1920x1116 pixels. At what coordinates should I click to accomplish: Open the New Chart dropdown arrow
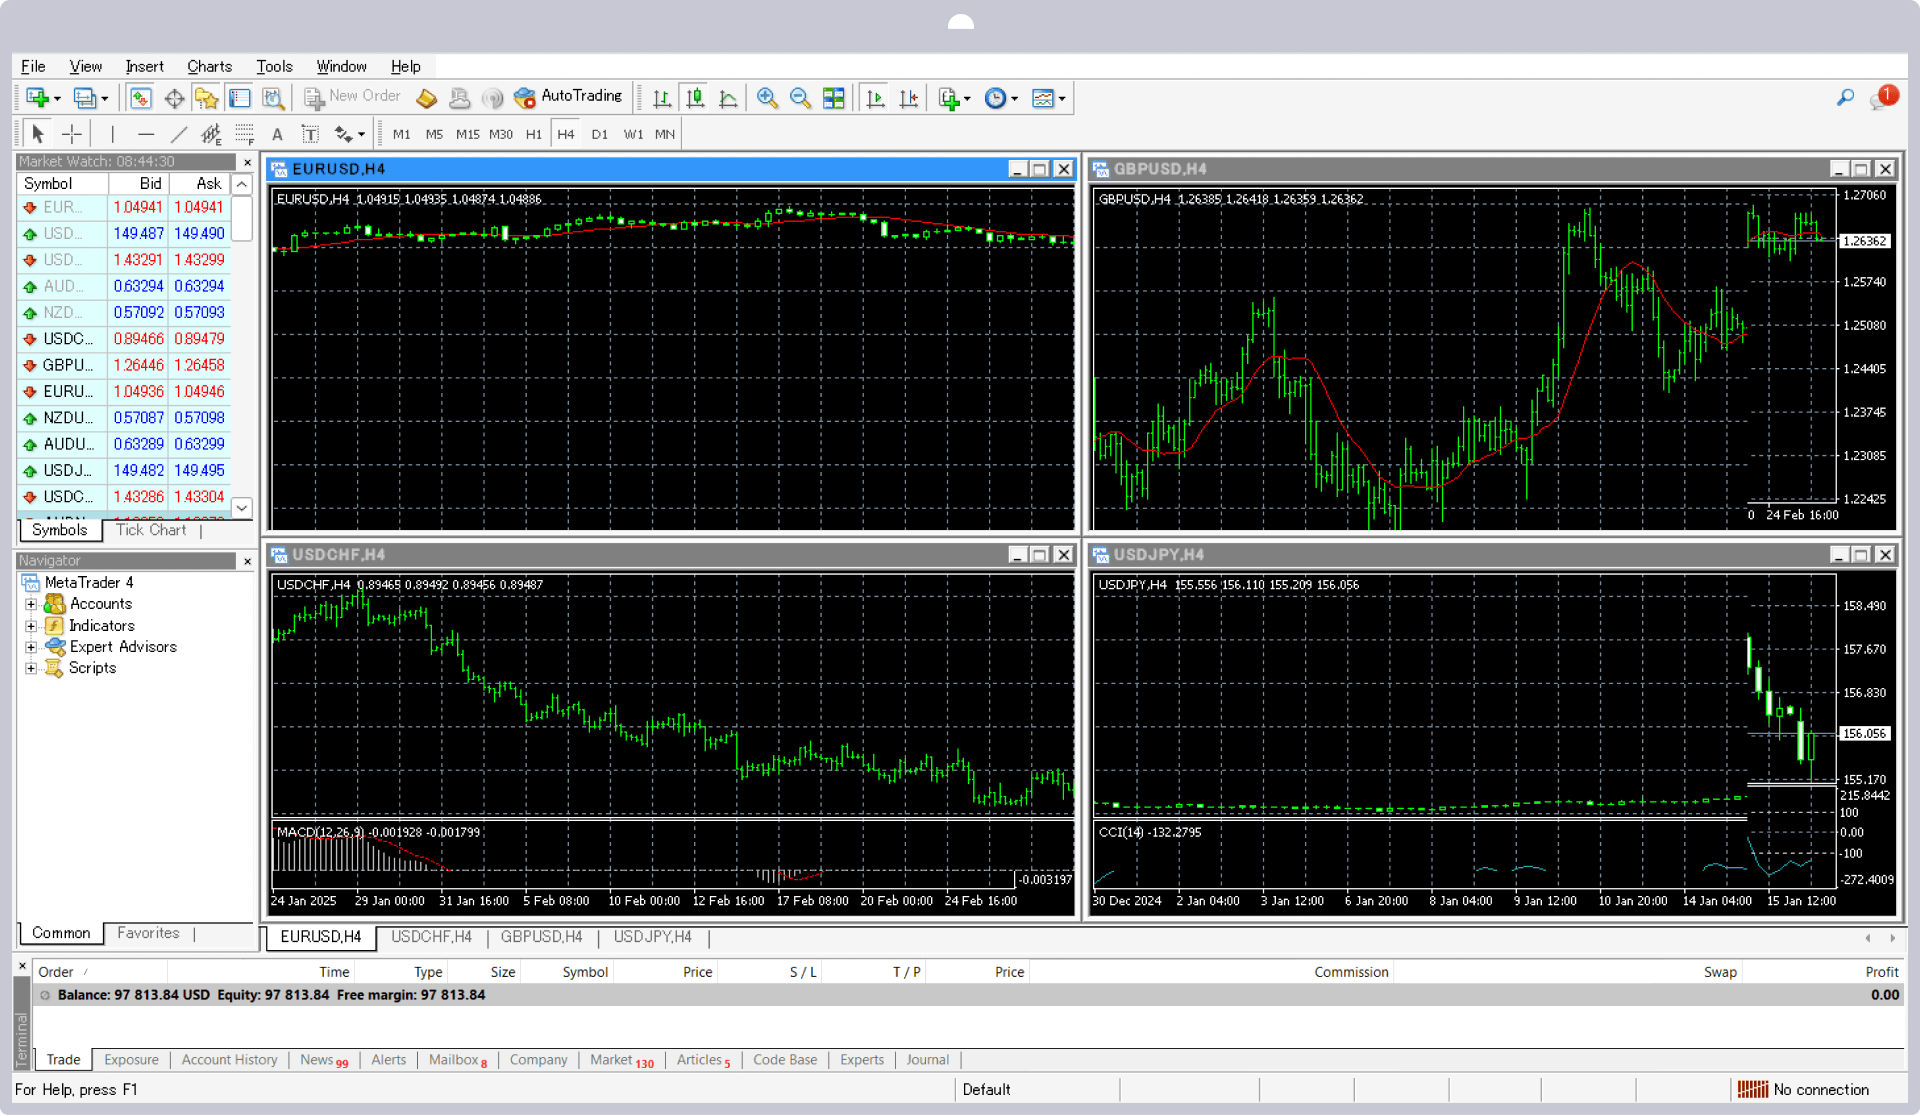tap(57, 98)
